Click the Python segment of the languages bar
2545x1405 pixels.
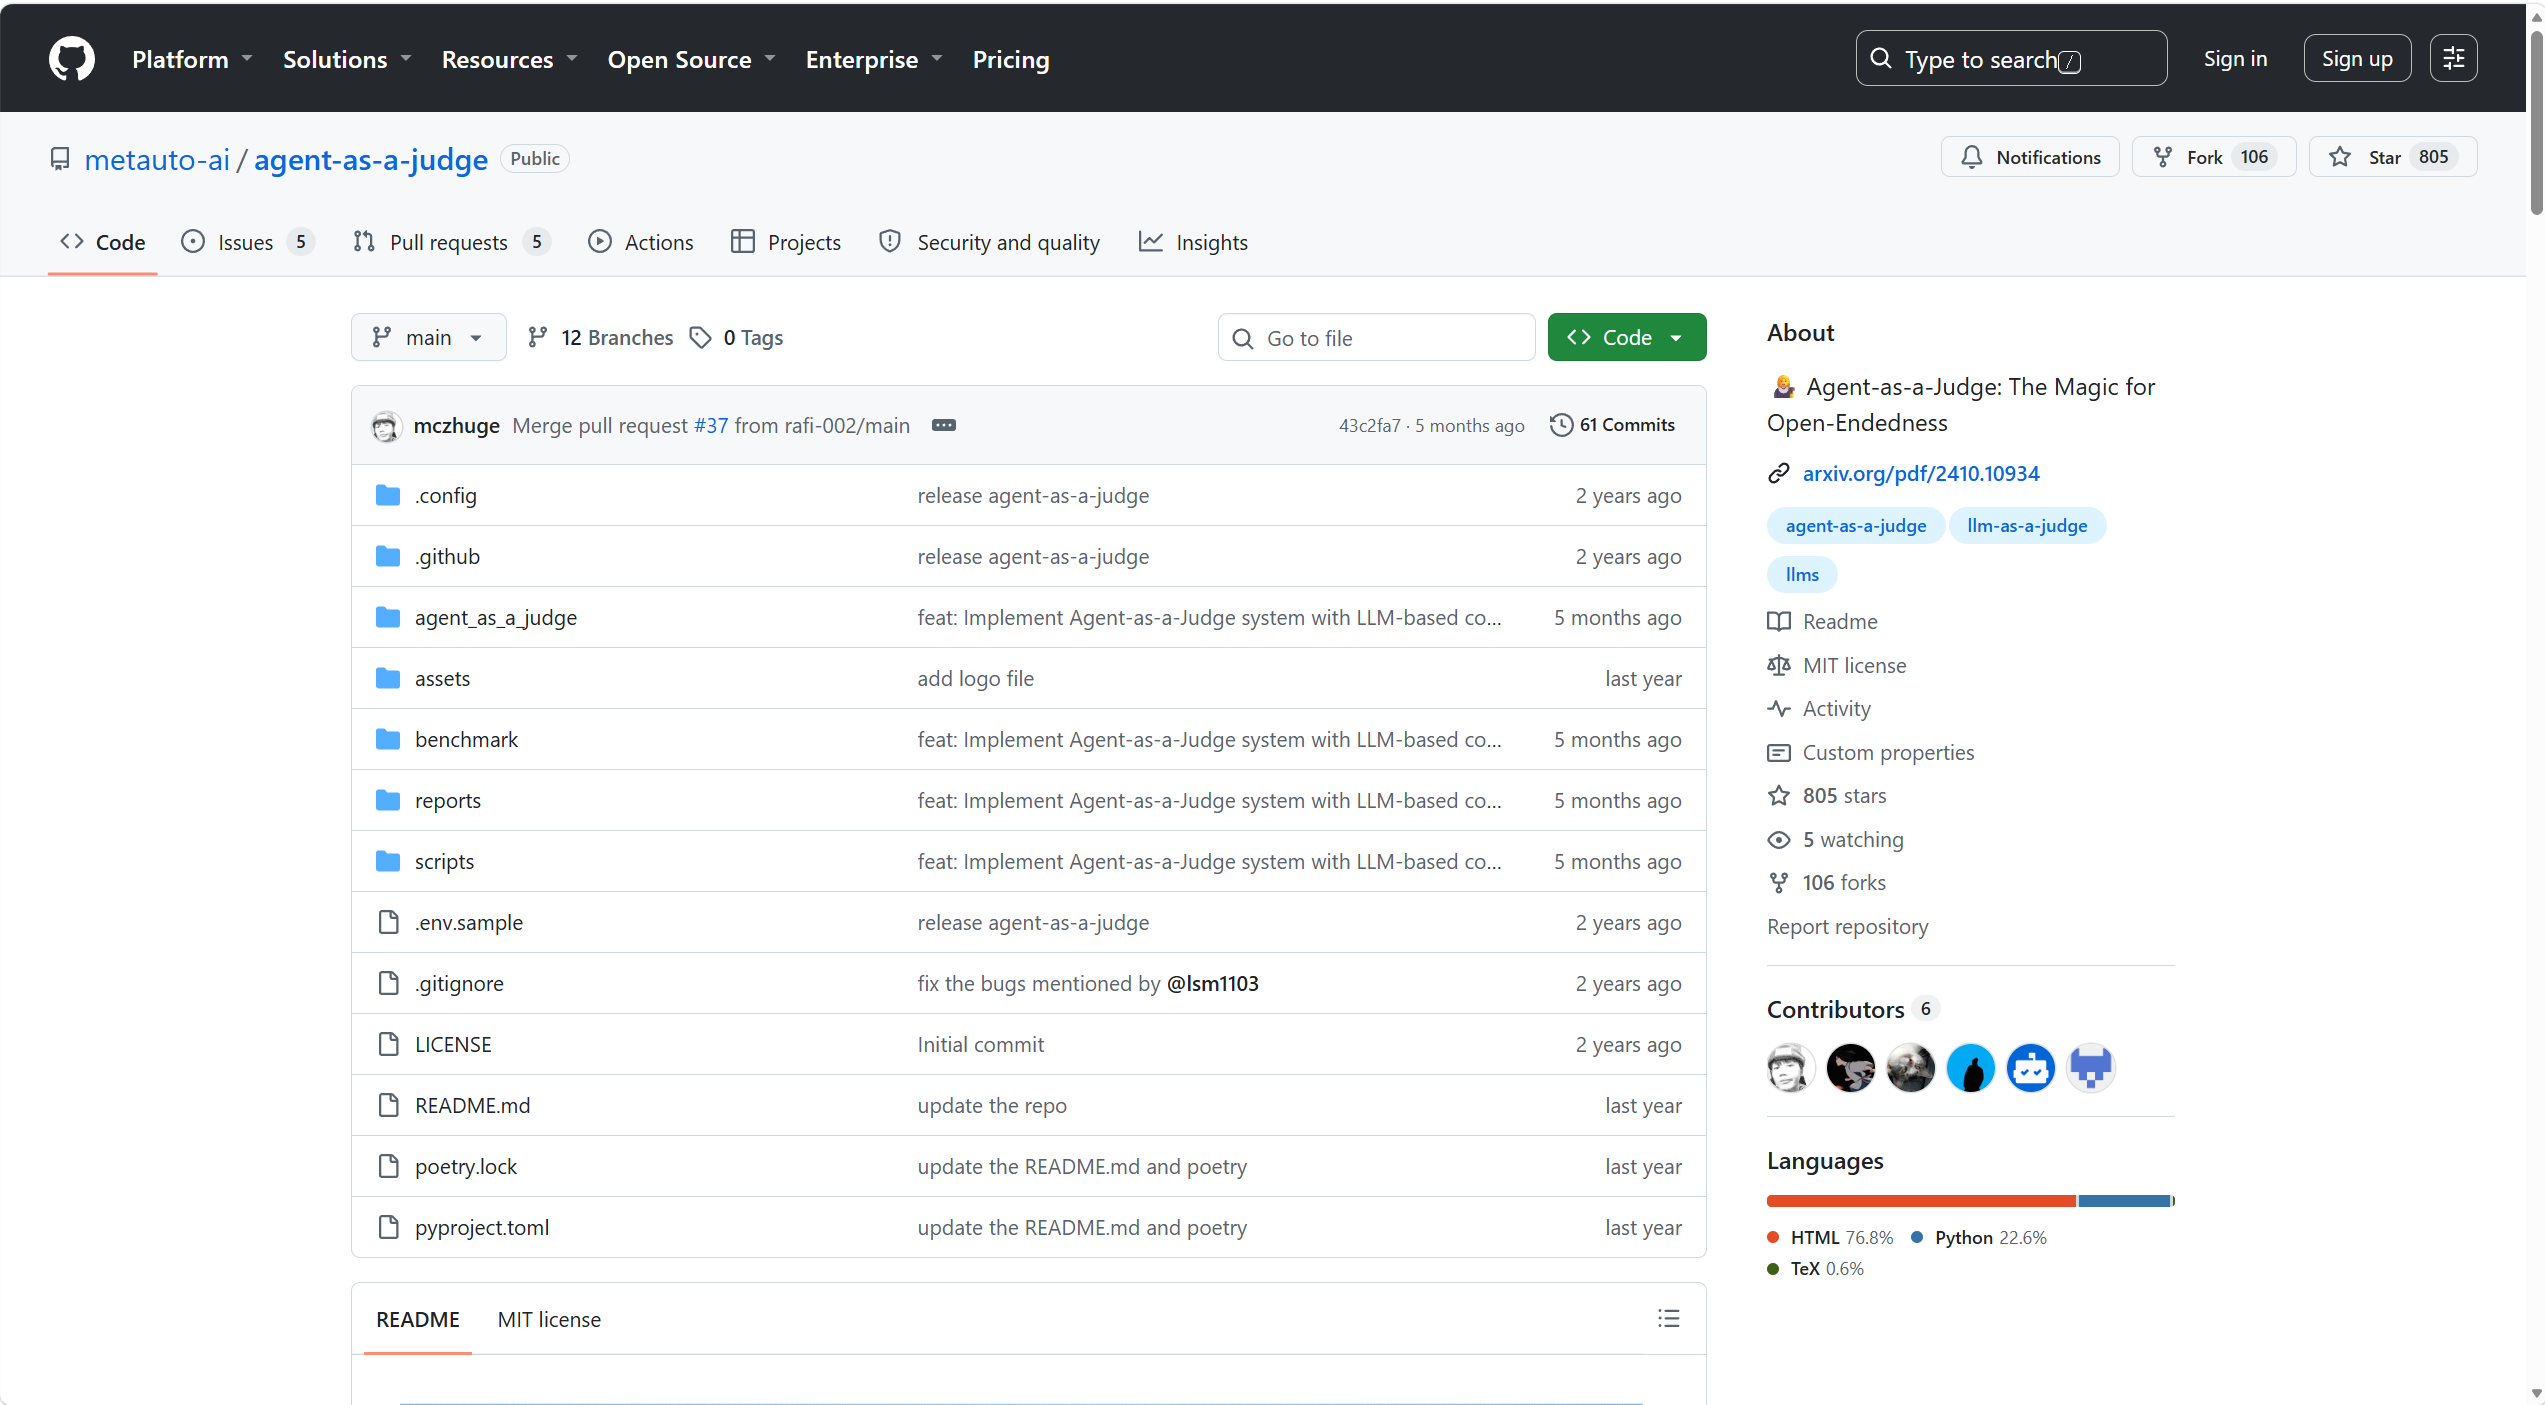pos(2124,1201)
